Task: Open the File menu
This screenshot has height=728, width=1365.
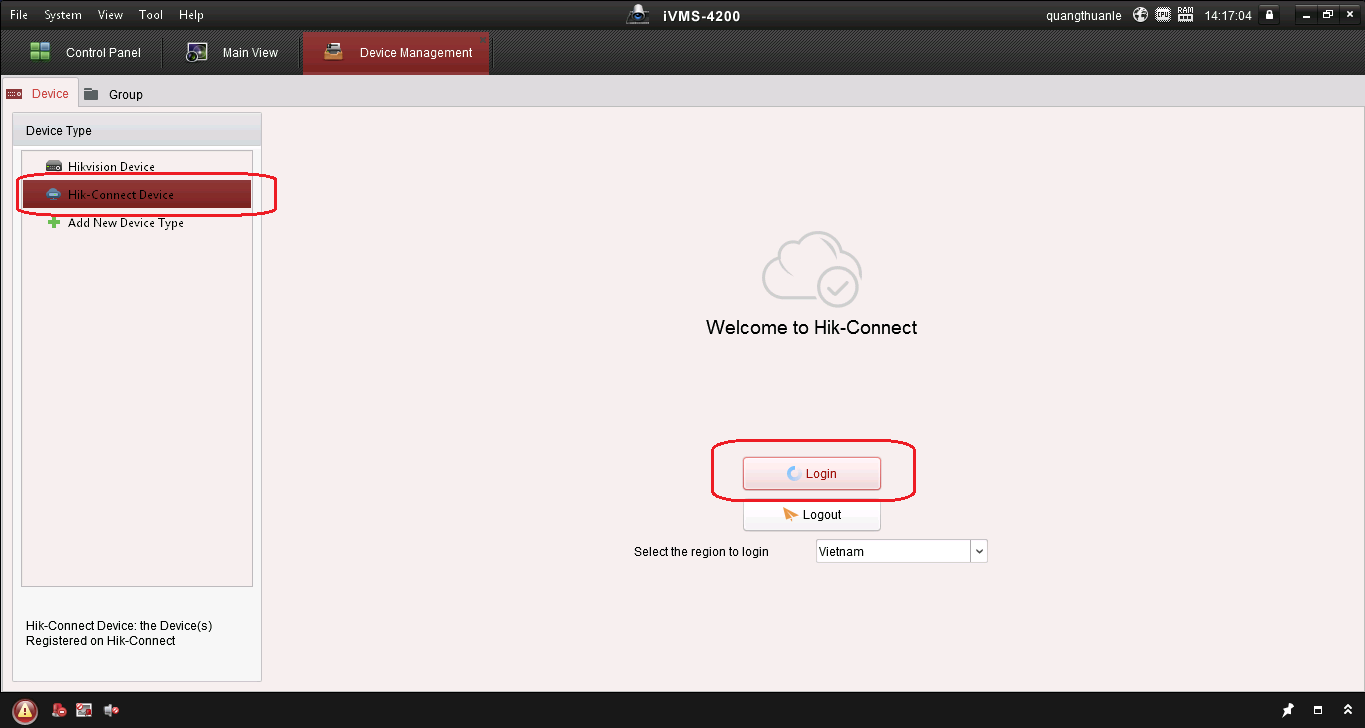Action: click(19, 15)
